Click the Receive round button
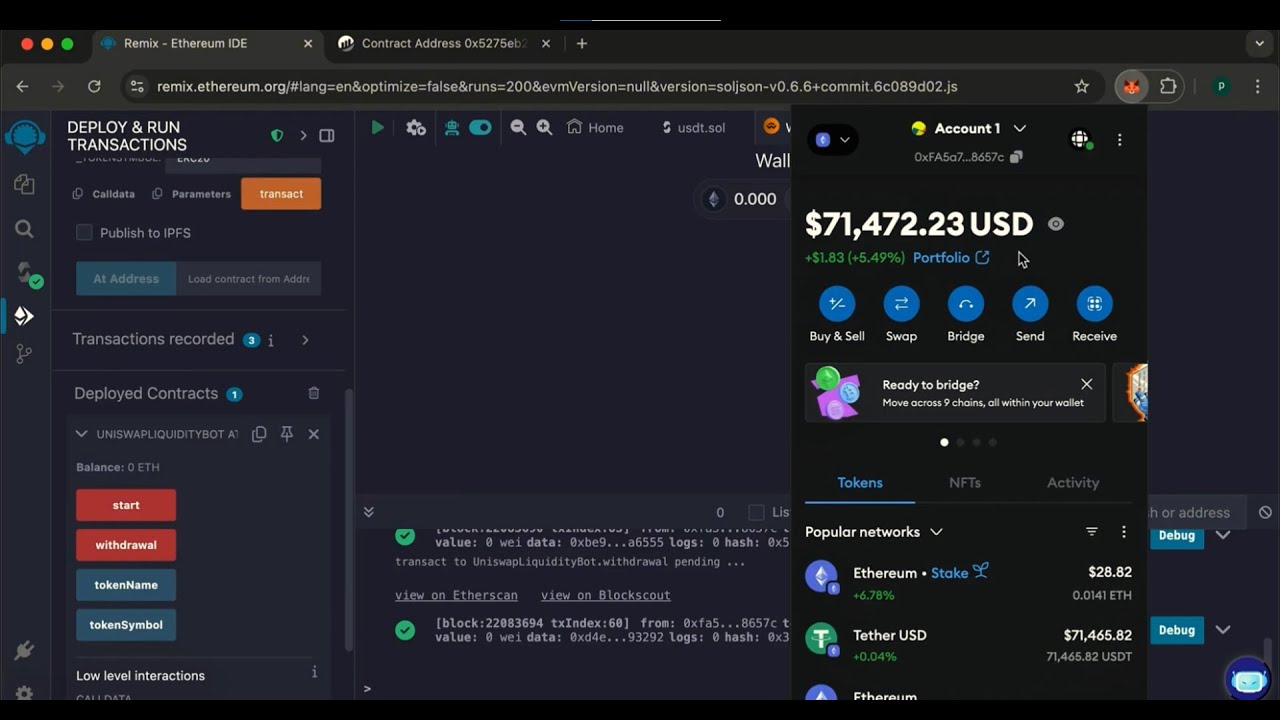 1094,304
